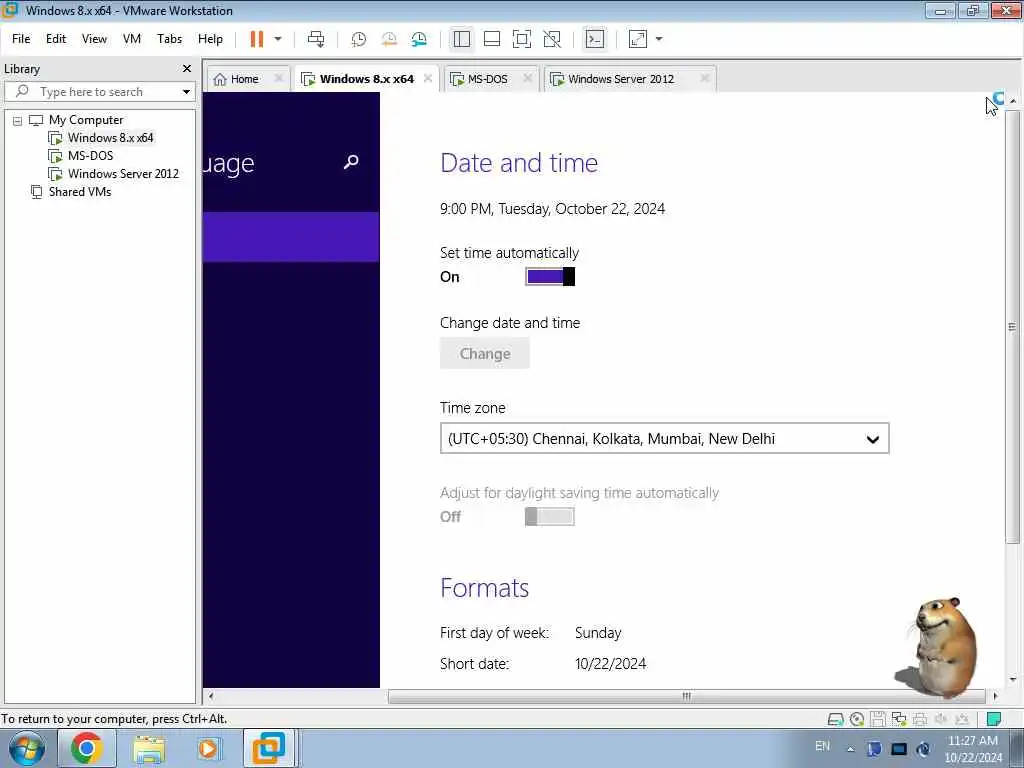1024x768 pixels.
Task: Toggle the library sidebar view icon
Action: tap(462, 39)
